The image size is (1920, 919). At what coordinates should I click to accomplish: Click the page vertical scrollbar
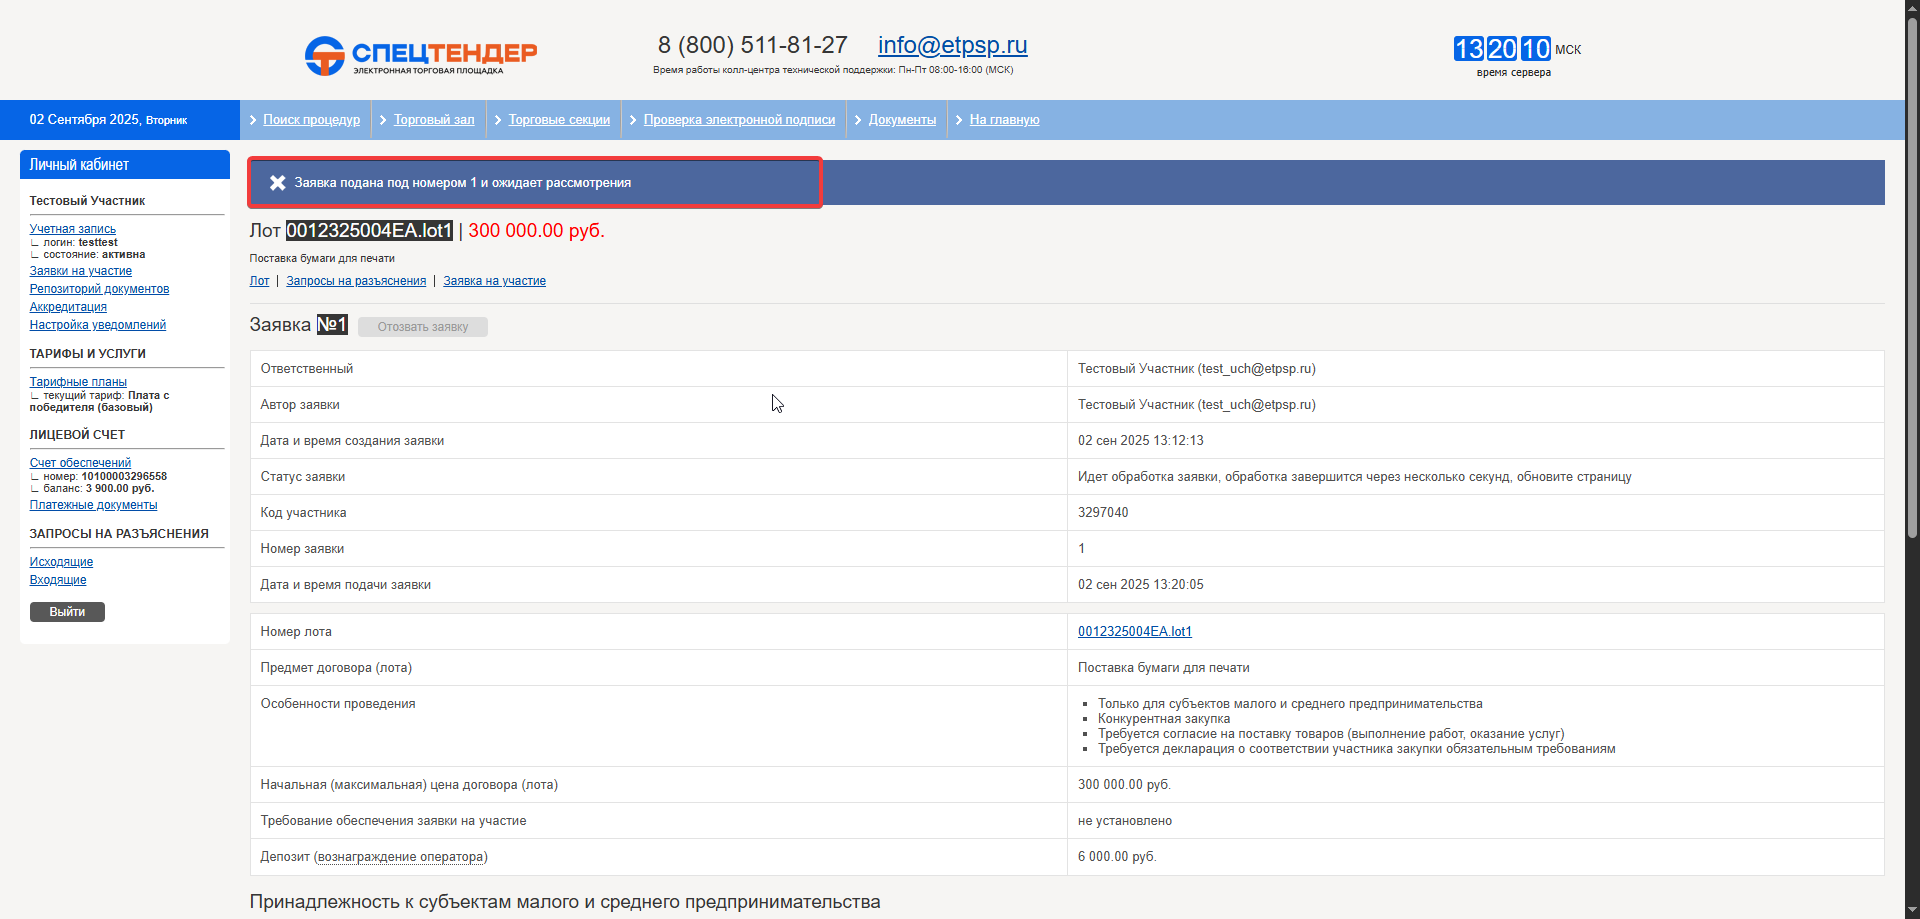[x=1912, y=300]
